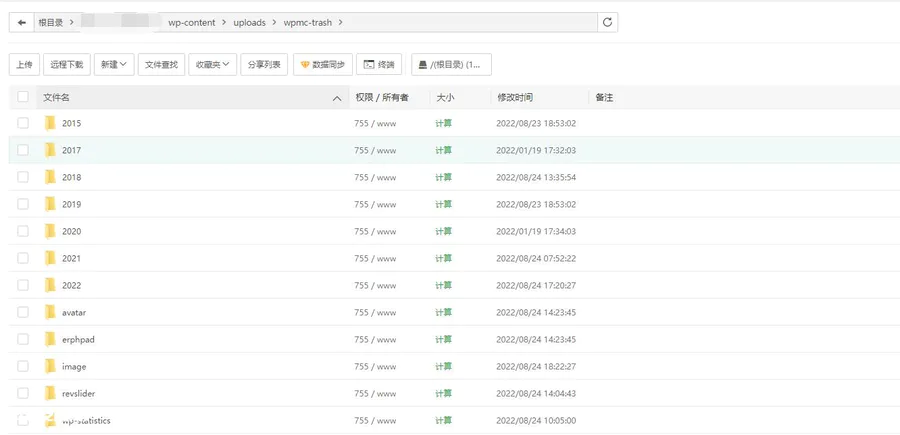Screen dimensions: 900x435
Task: Calculate size of avatar via 计算
Action: point(444,312)
